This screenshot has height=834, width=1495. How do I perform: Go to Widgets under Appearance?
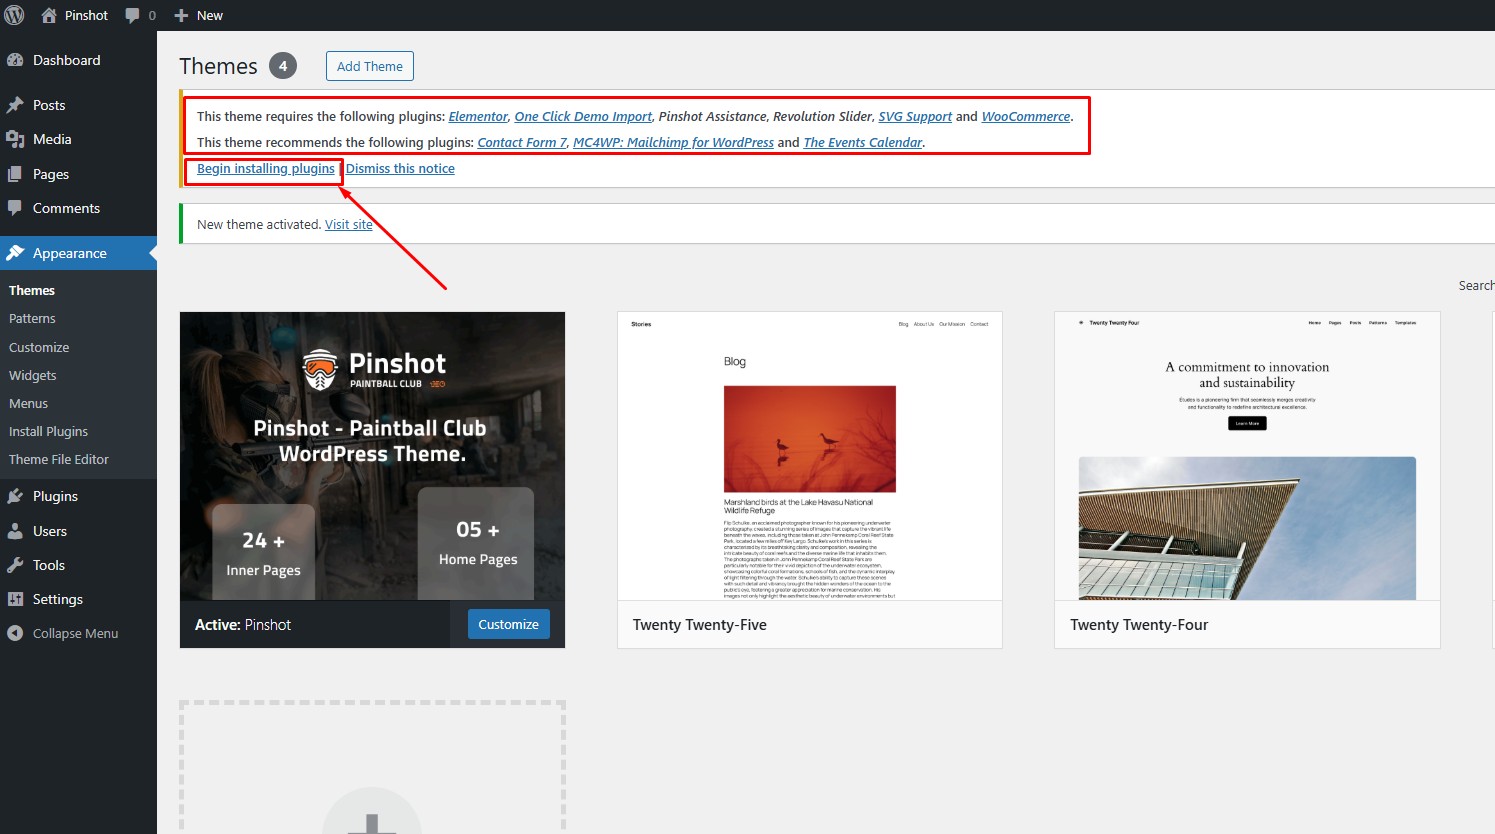tap(33, 375)
